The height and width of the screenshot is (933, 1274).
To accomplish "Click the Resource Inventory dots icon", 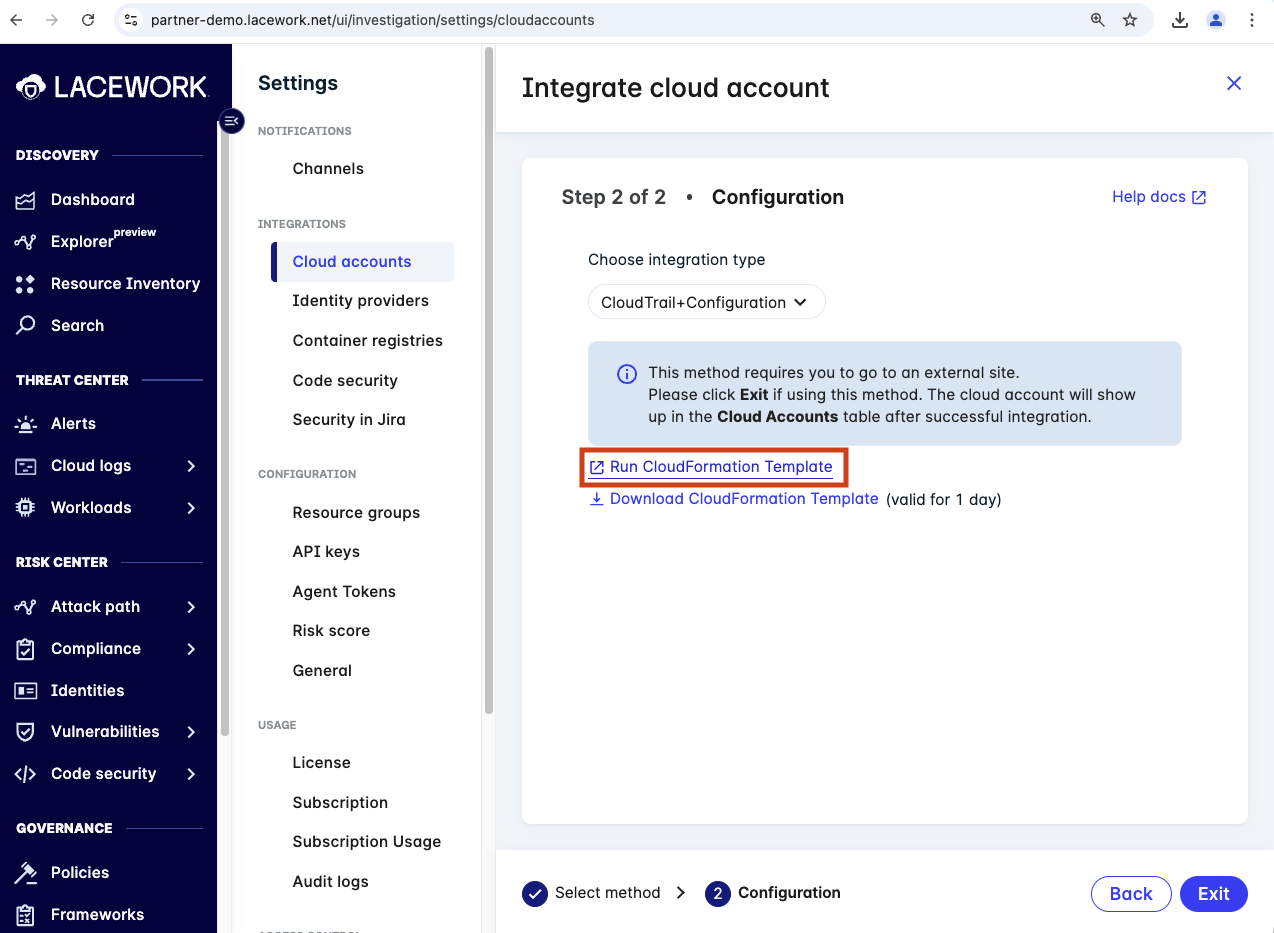I will click(26, 284).
